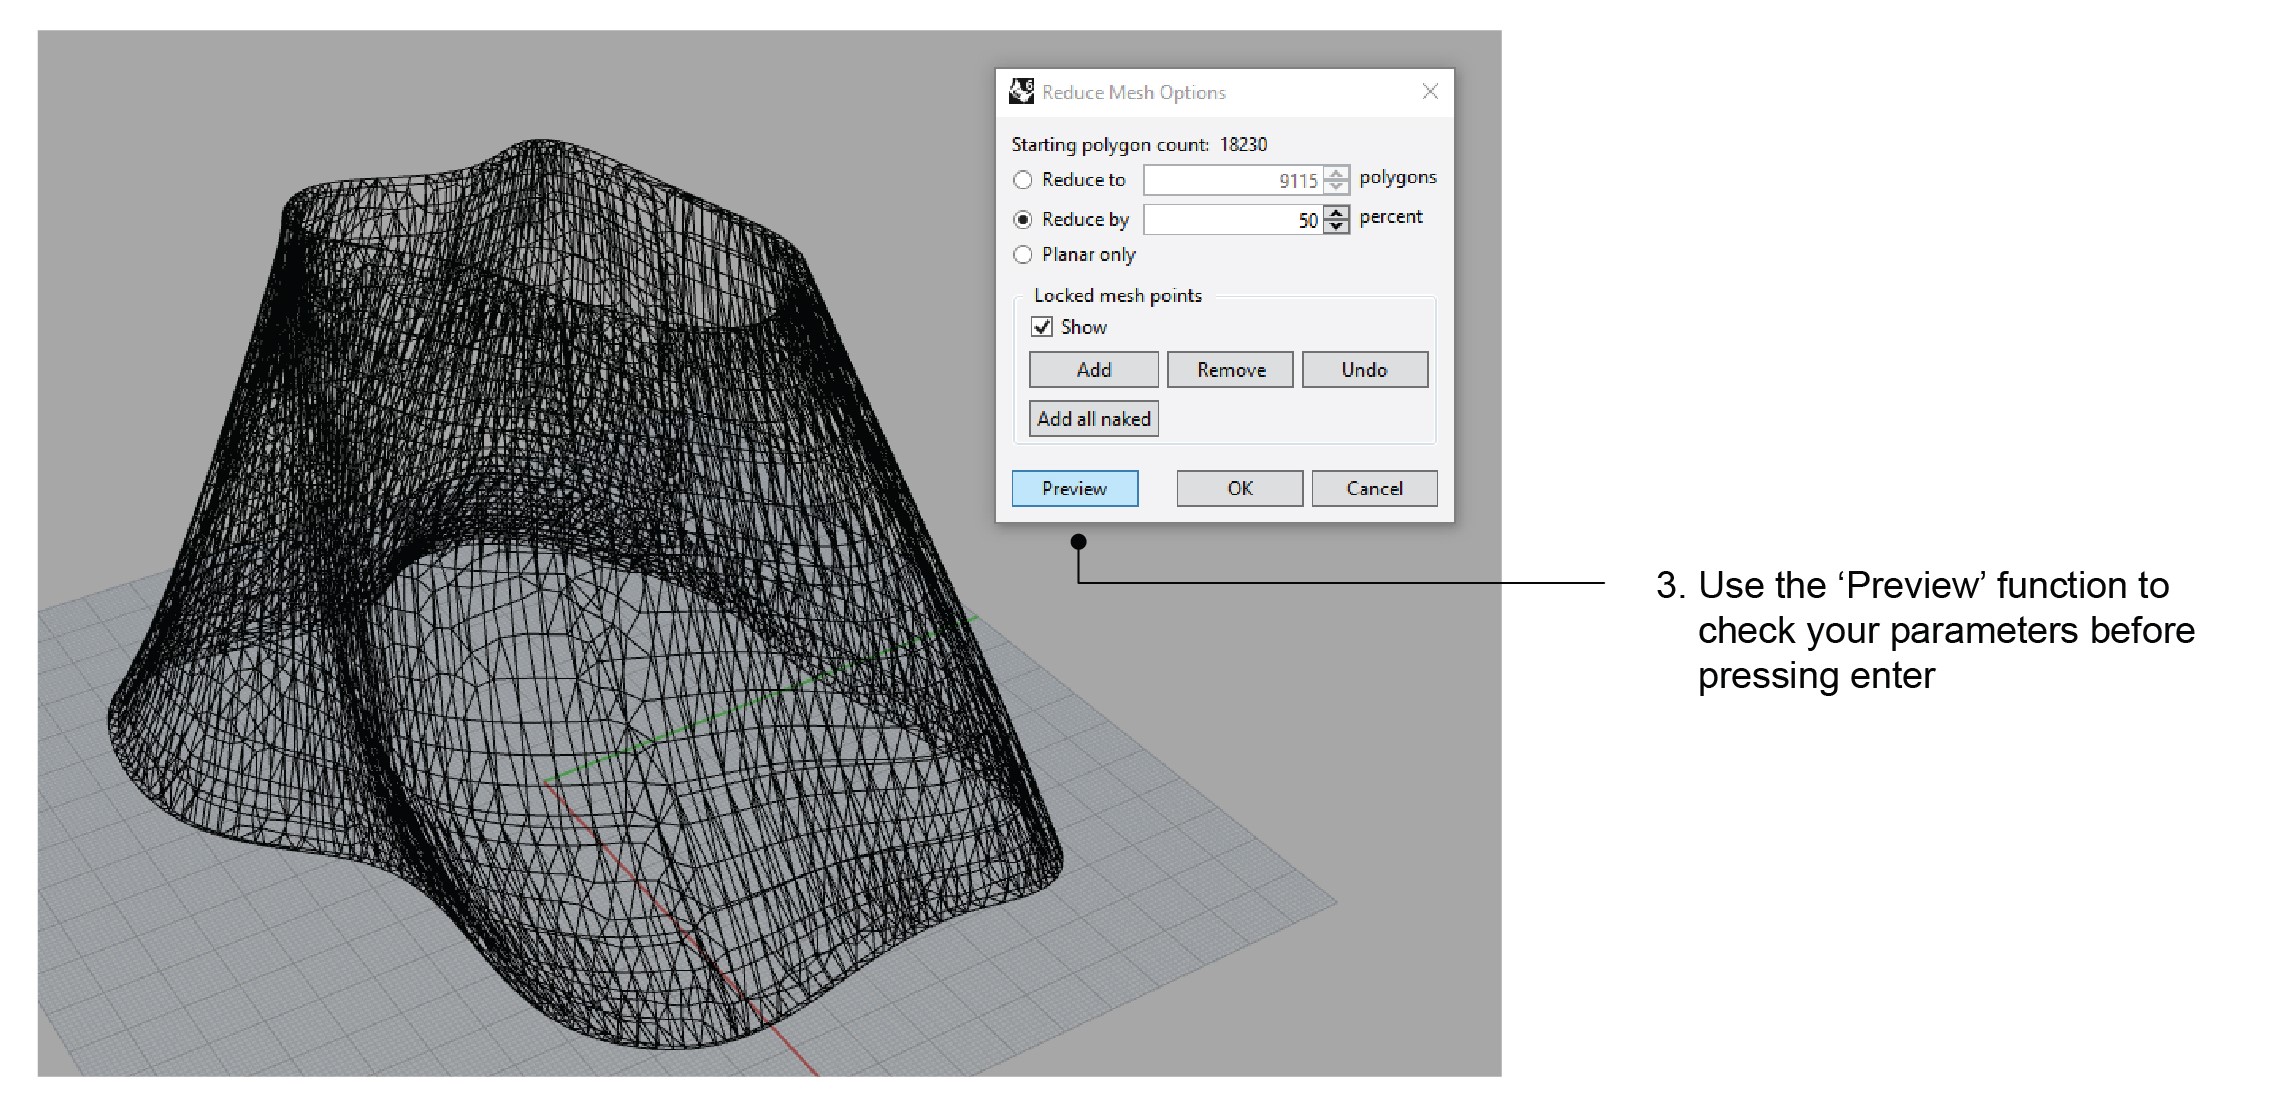Viewport: 2274px width, 1117px height.
Task: Select the 'Reduce to' radio button
Action: (x=1022, y=180)
